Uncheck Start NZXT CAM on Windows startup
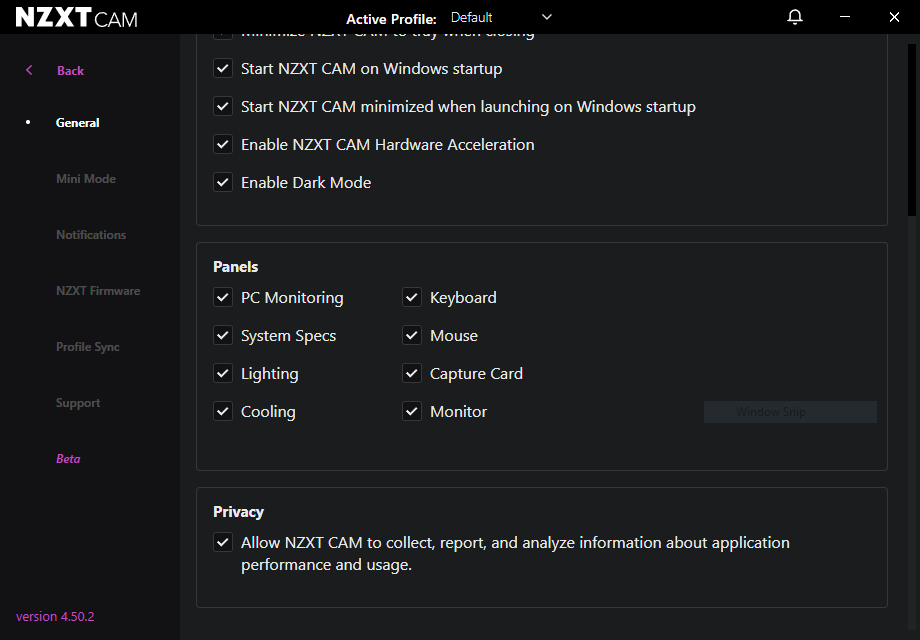This screenshot has height=640, width=920. coord(223,68)
